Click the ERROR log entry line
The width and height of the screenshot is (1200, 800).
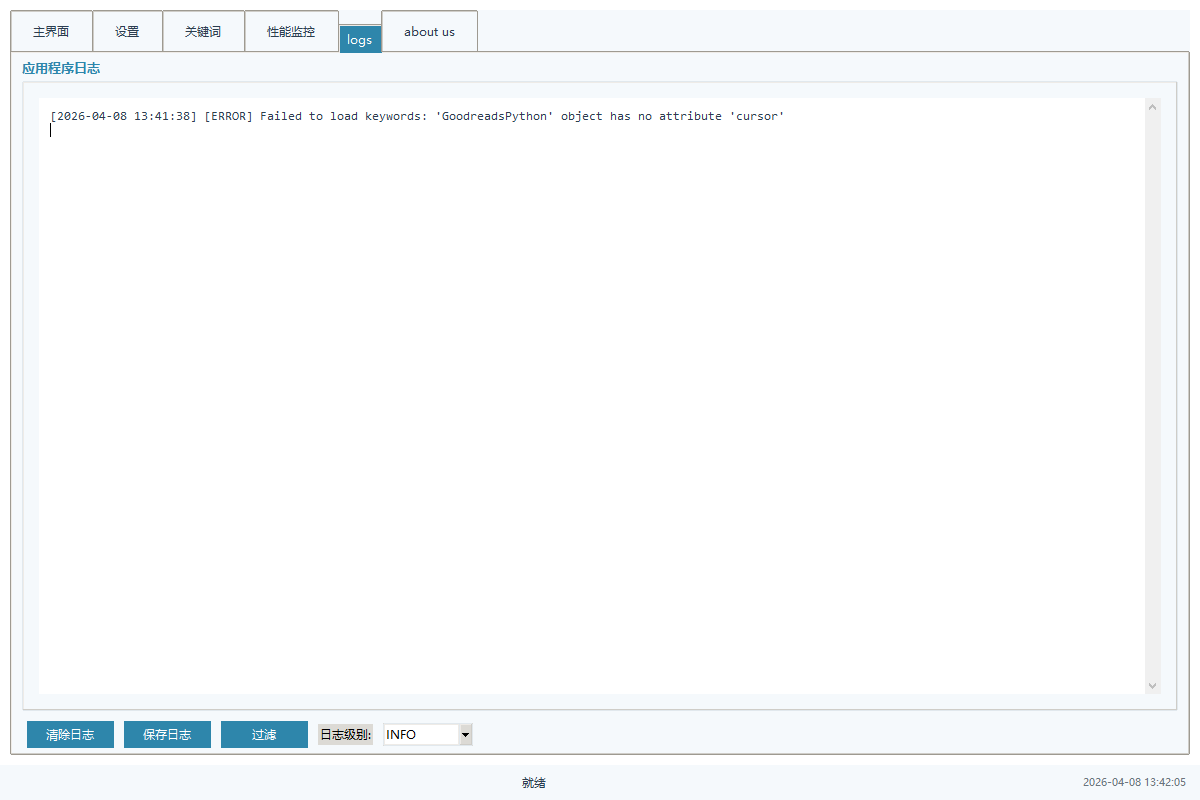[417, 116]
